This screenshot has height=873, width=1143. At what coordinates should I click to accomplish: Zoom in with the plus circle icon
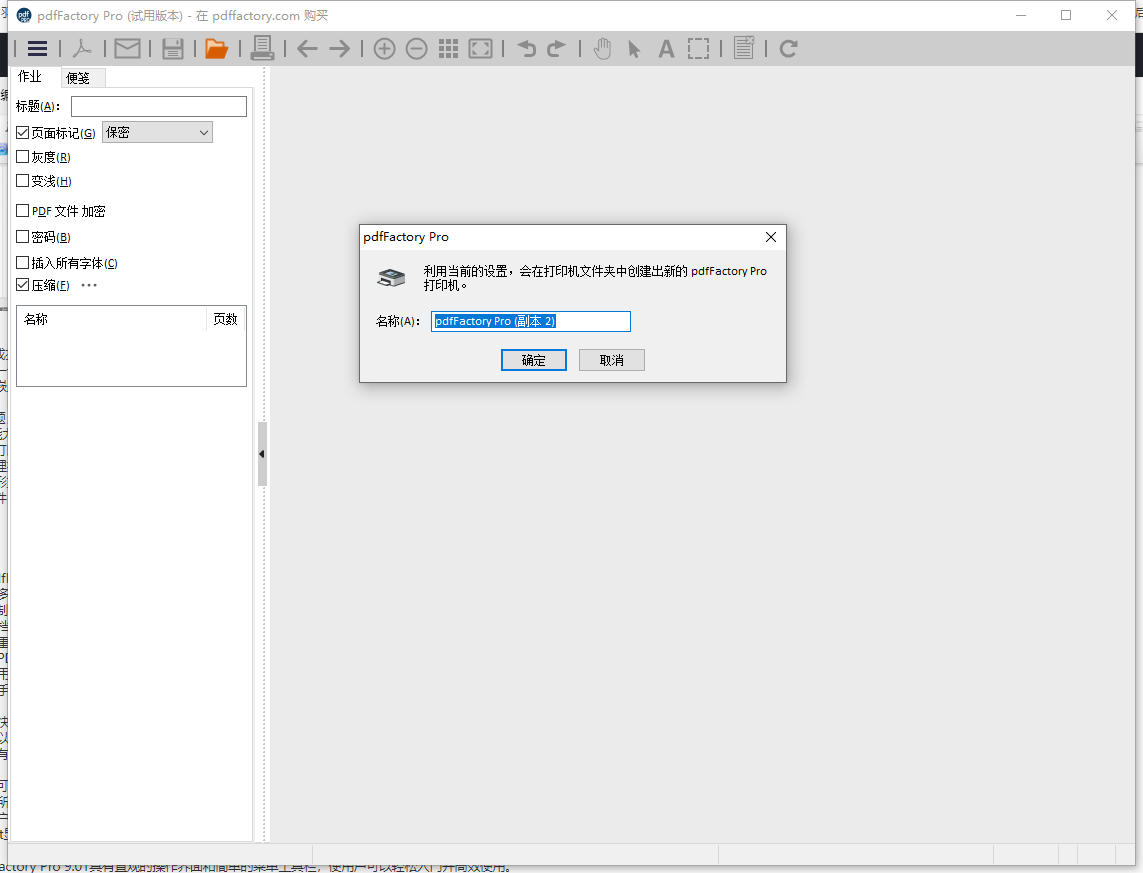click(384, 48)
